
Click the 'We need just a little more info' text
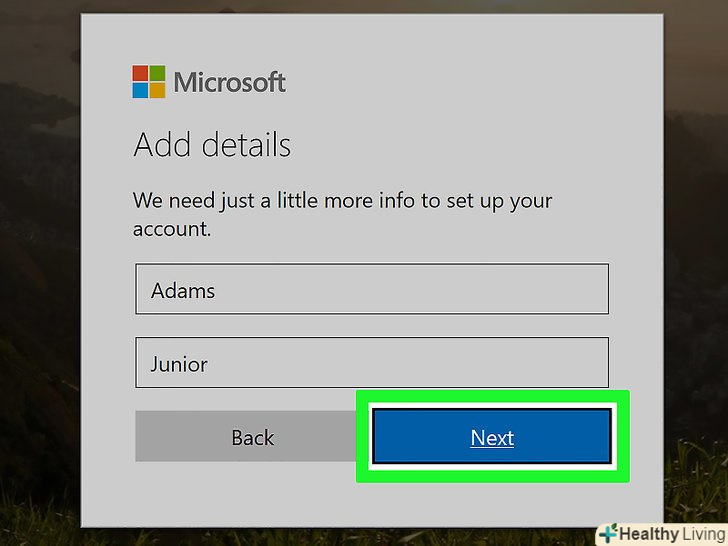343,214
